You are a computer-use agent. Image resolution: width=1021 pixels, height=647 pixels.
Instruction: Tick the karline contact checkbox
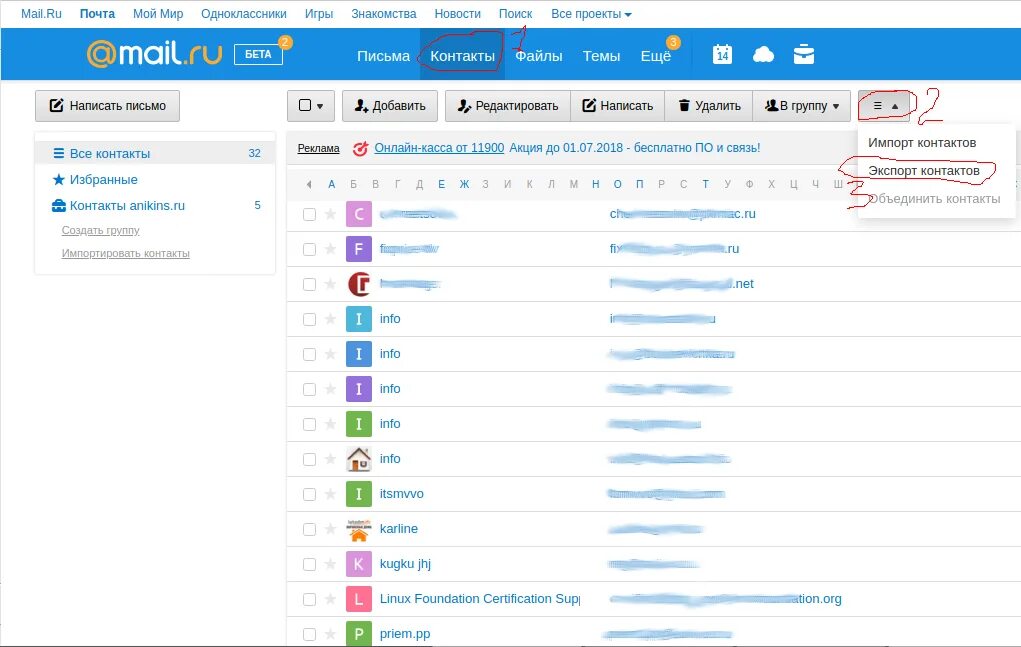coord(309,529)
